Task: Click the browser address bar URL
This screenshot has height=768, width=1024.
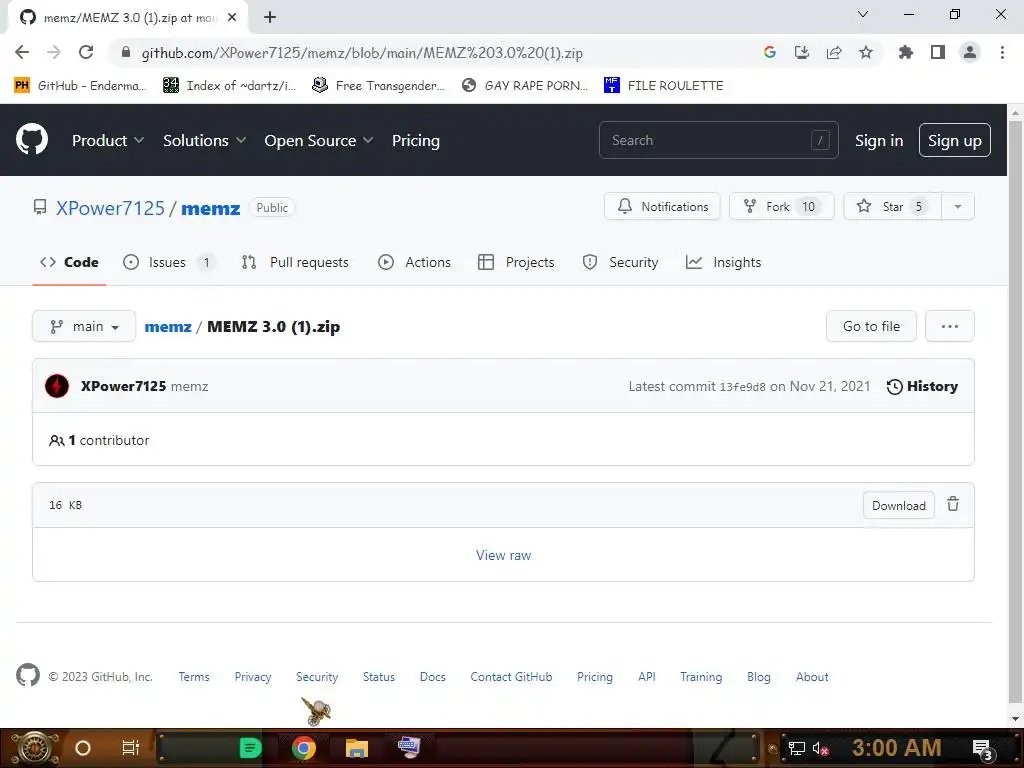Action: (x=362, y=53)
